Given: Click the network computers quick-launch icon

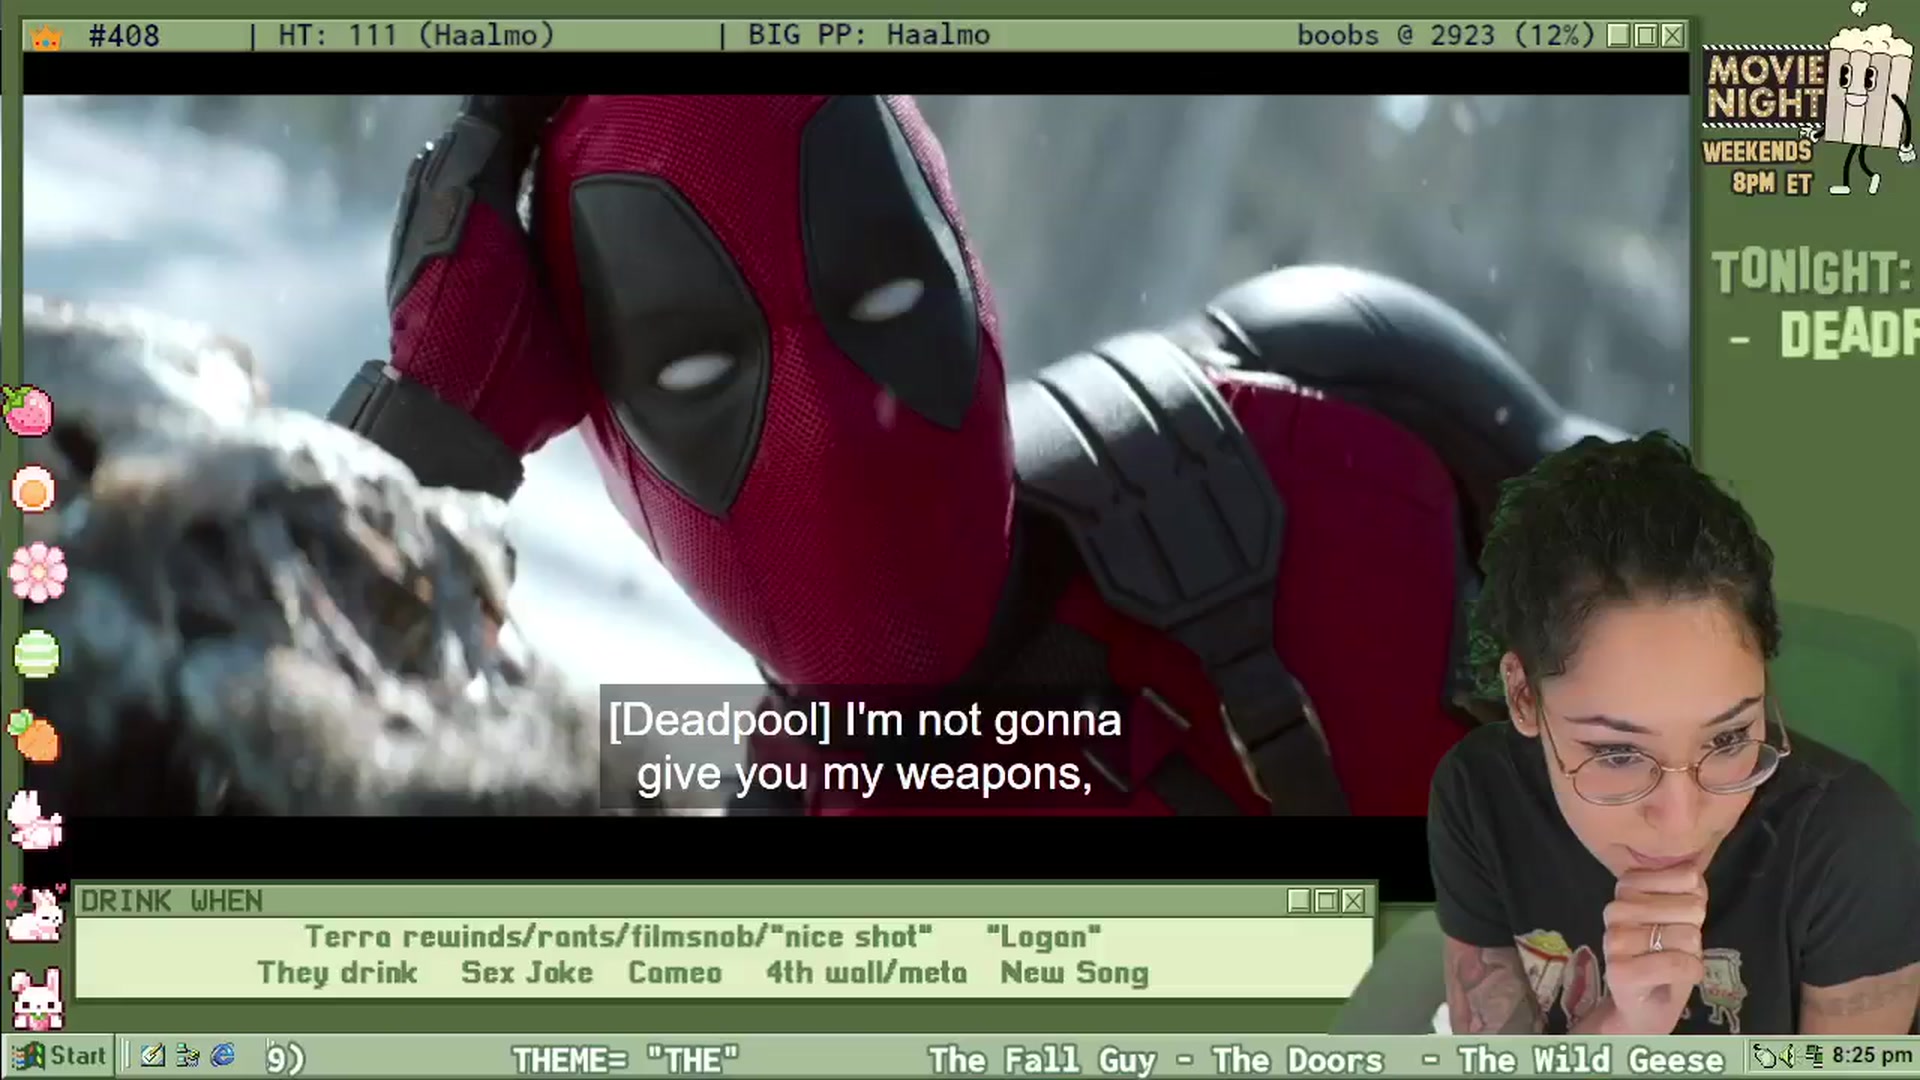Looking at the screenshot, I should (188, 1056).
